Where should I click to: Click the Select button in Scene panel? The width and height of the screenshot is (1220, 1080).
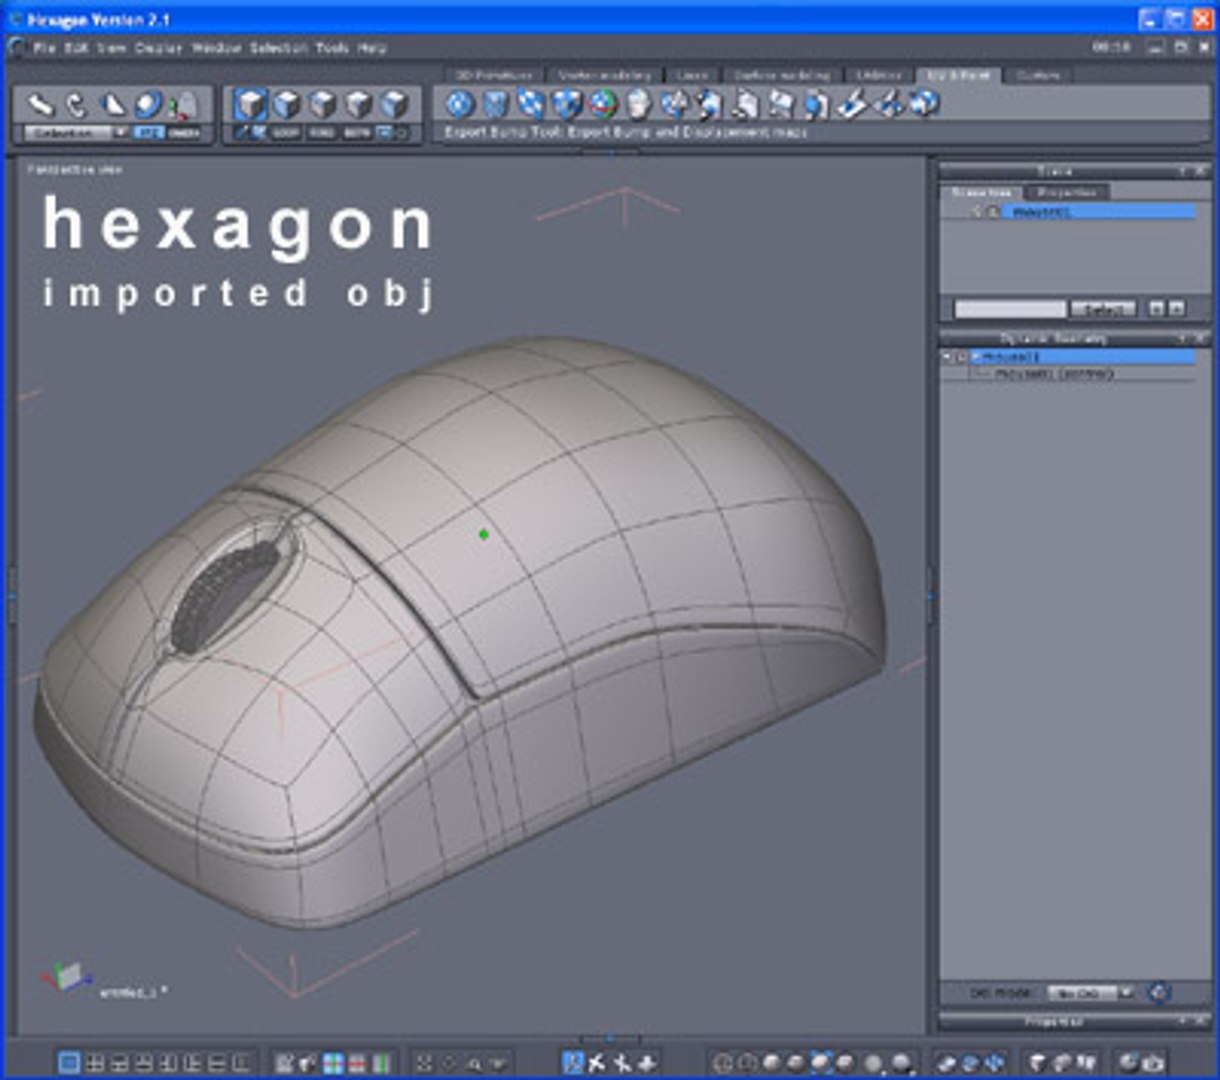click(1102, 309)
